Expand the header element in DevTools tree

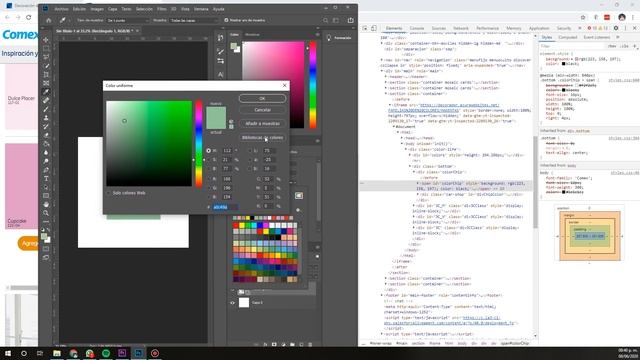click(386, 77)
